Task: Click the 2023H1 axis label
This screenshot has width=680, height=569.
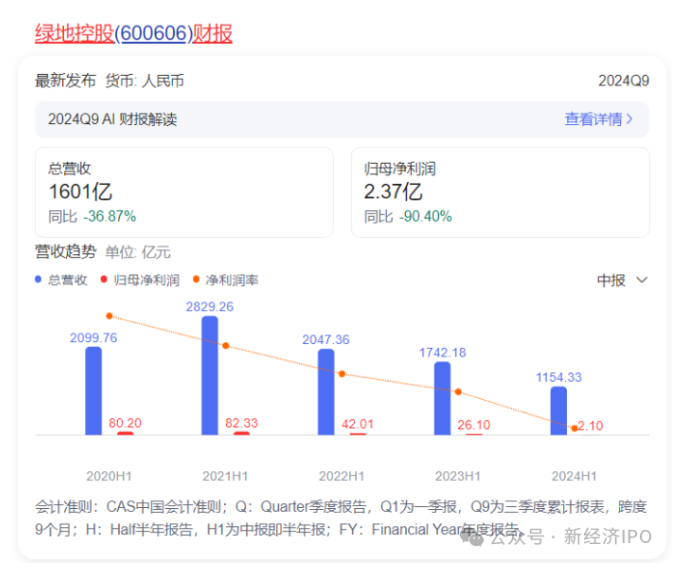Action: [x=458, y=476]
